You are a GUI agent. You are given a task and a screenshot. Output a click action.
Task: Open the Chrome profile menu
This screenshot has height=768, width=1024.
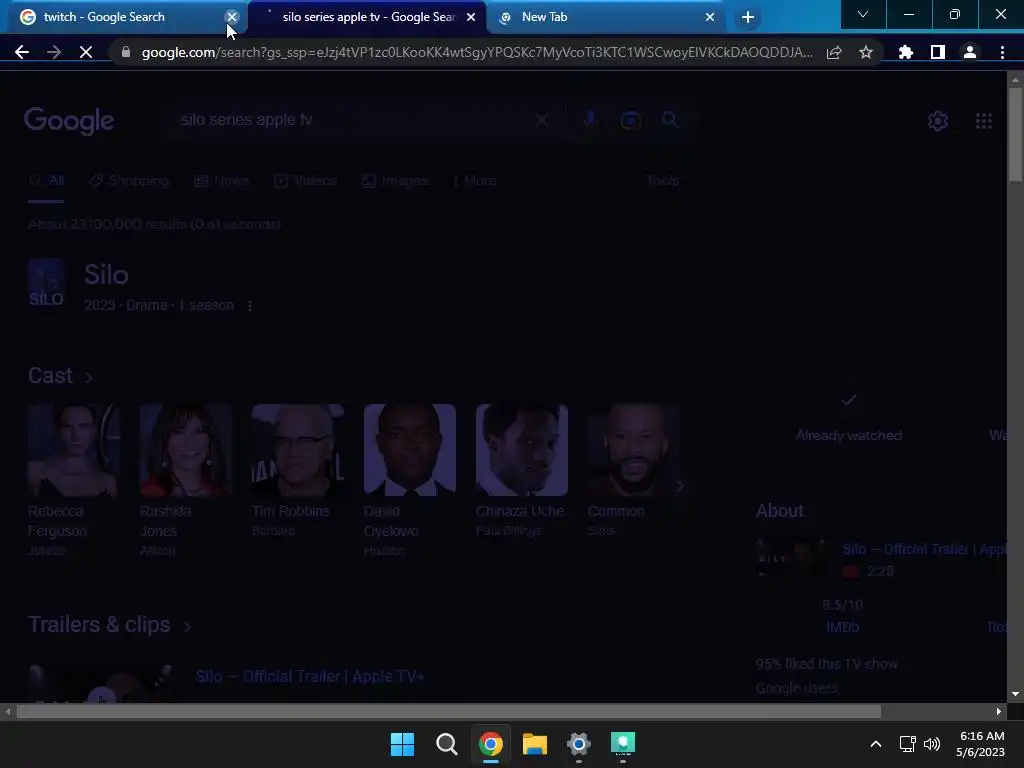tap(970, 52)
